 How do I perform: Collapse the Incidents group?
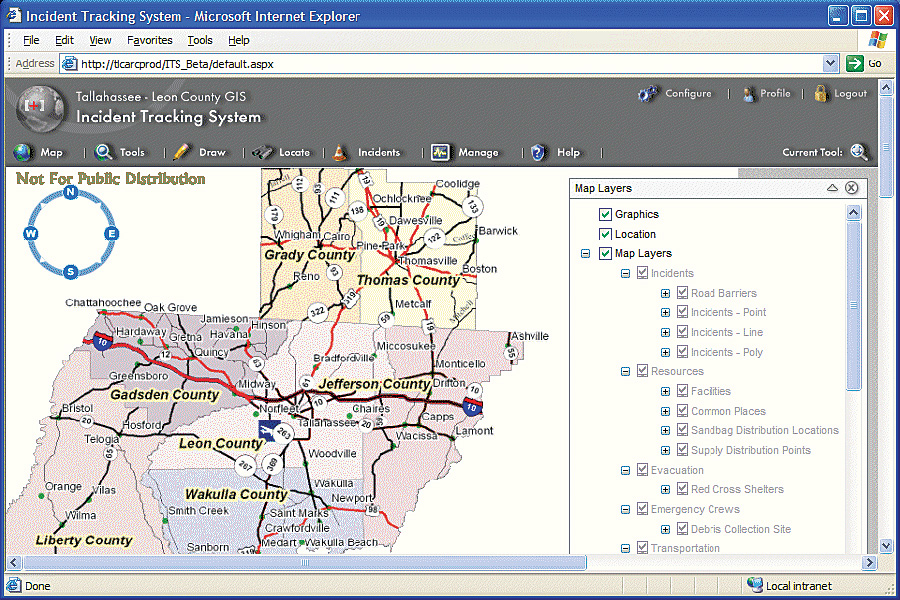[625, 273]
